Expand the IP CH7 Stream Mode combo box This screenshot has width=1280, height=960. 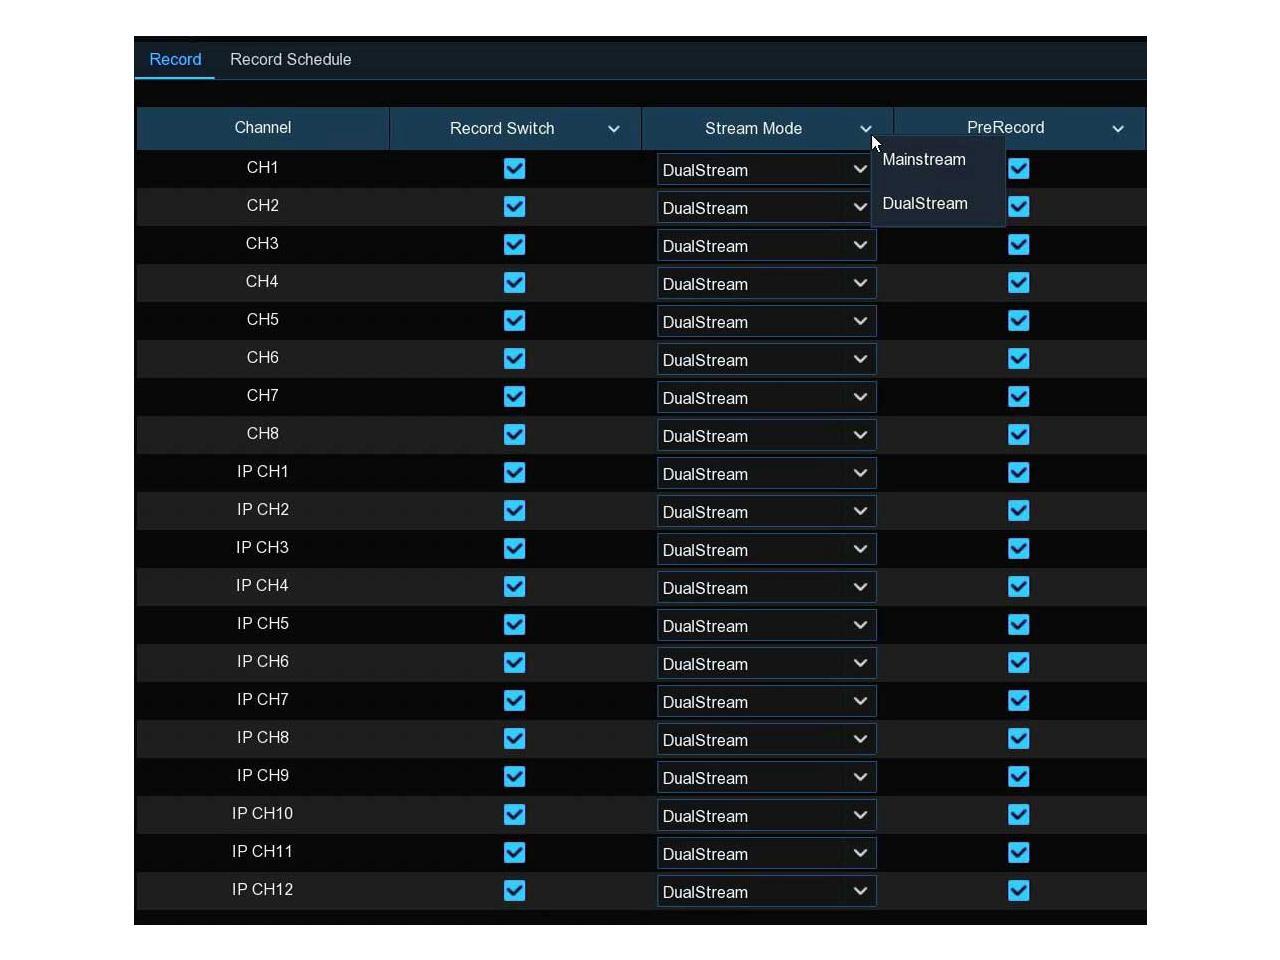[x=766, y=702]
